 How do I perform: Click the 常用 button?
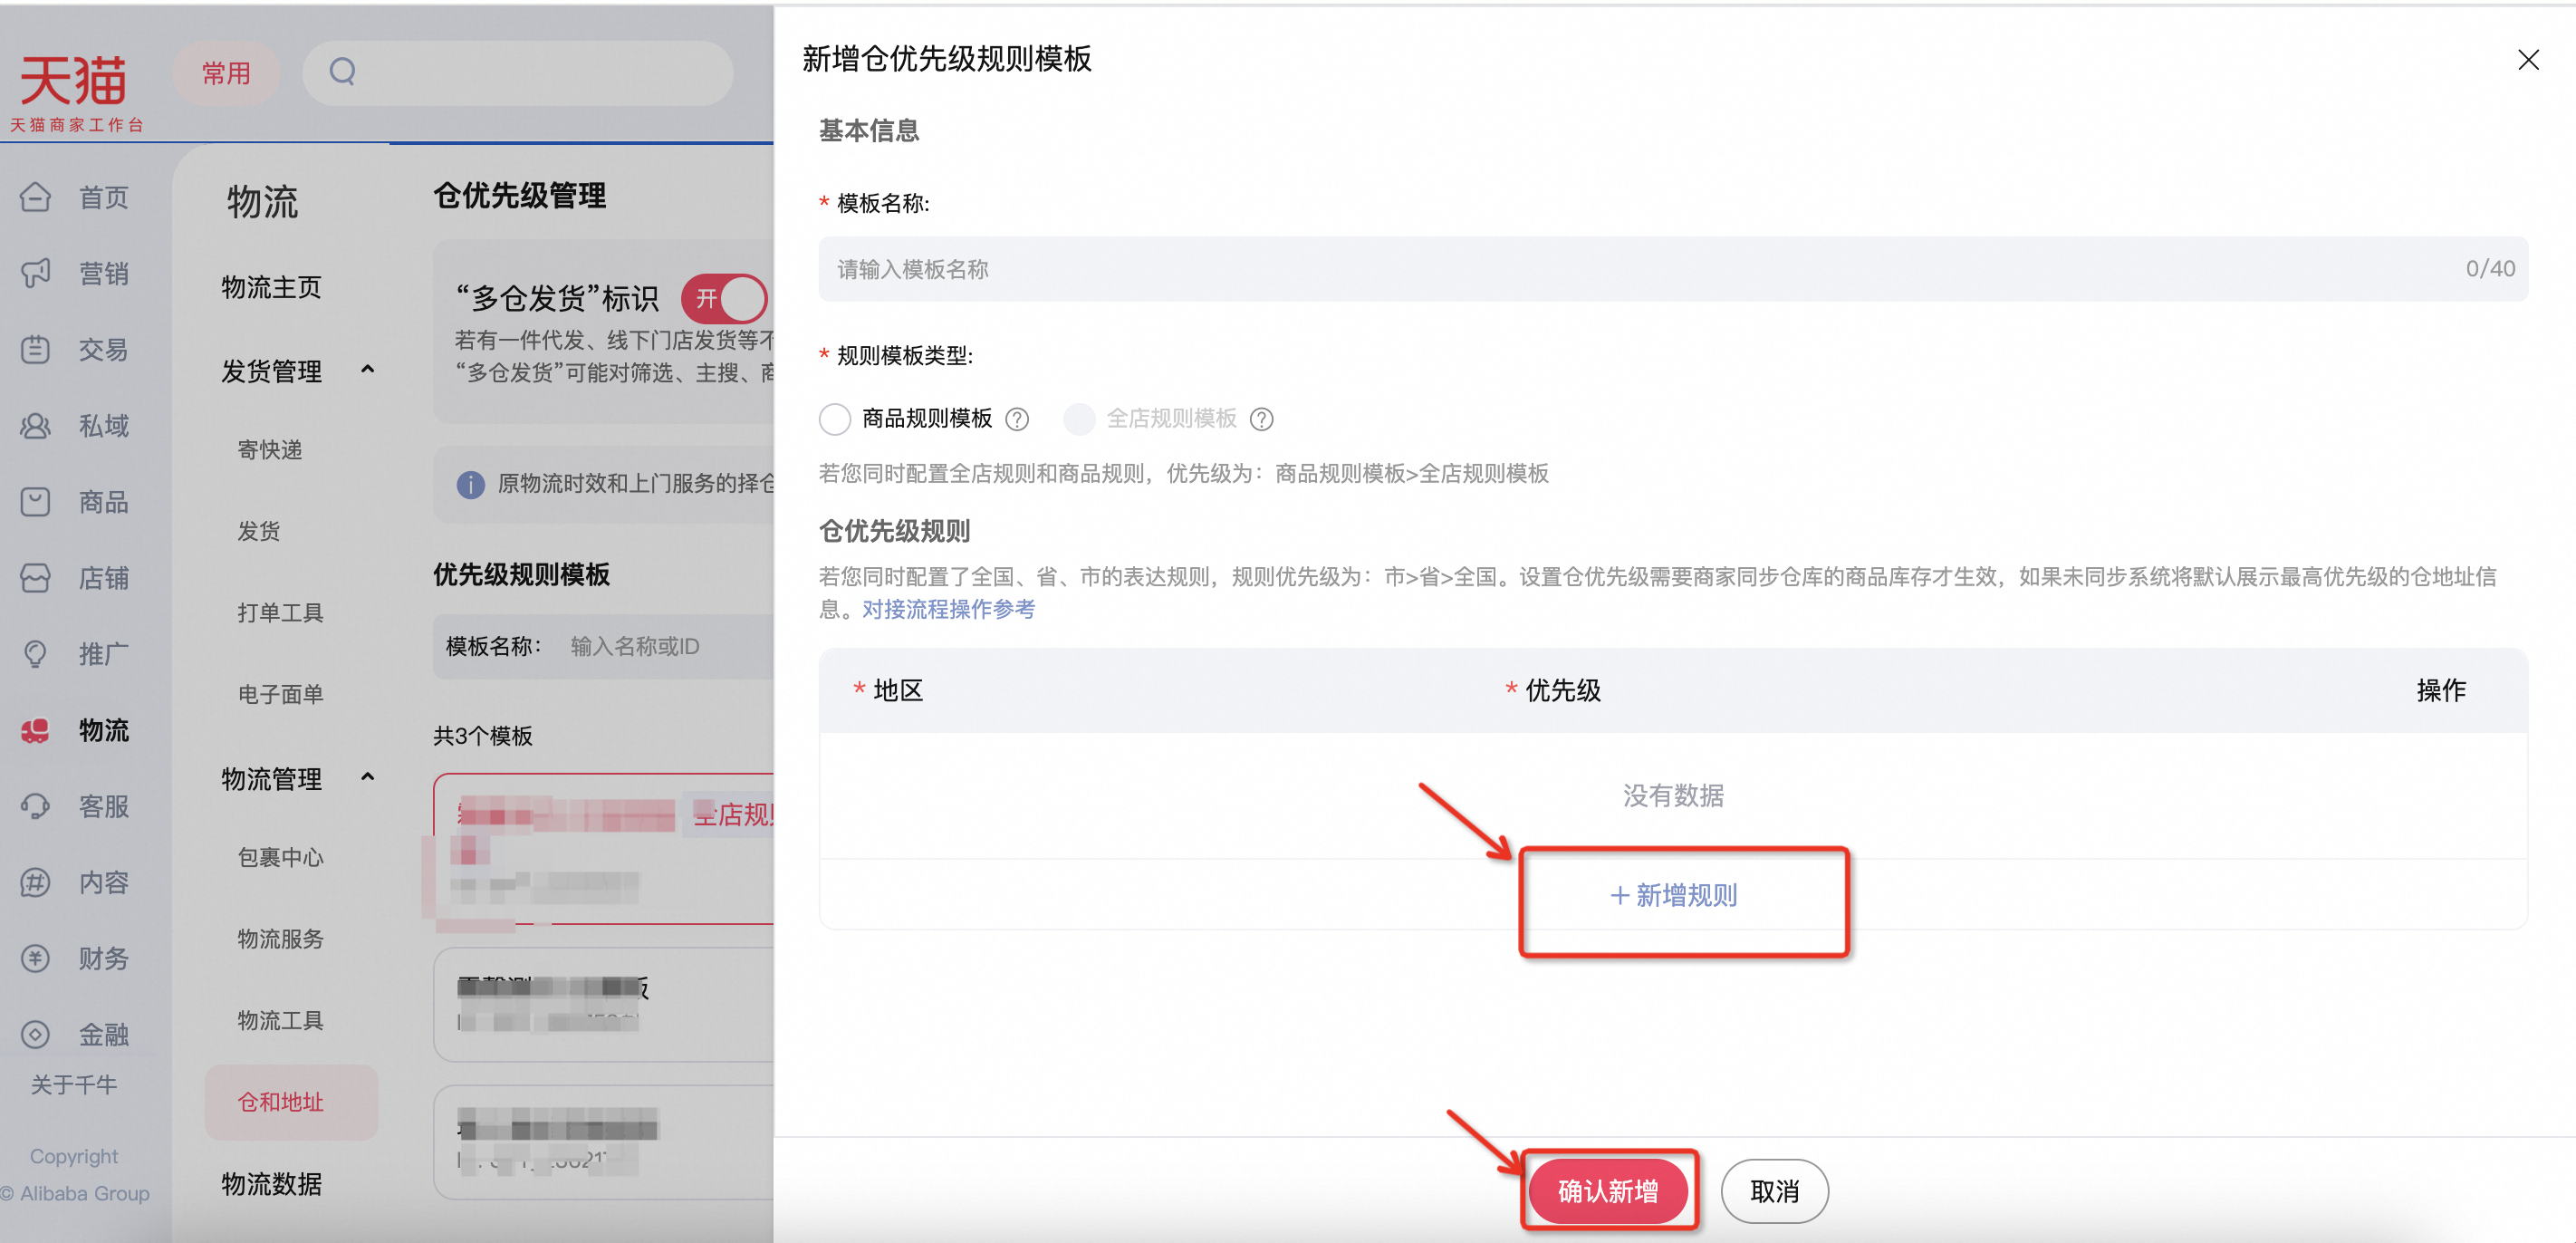[226, 73]
